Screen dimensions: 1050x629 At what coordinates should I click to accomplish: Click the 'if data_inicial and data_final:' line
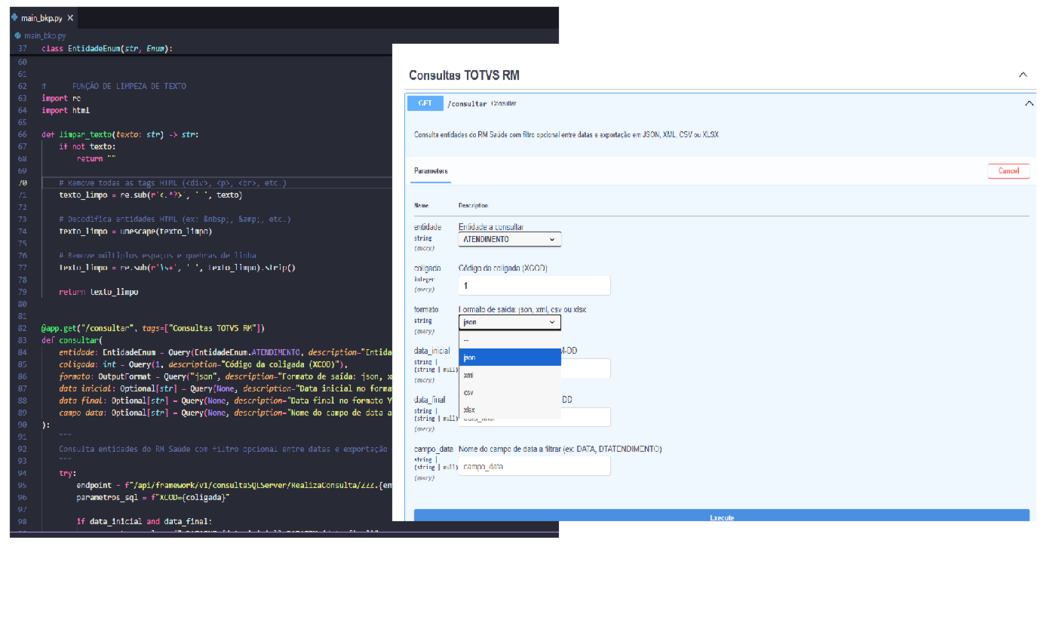[144, 521]
